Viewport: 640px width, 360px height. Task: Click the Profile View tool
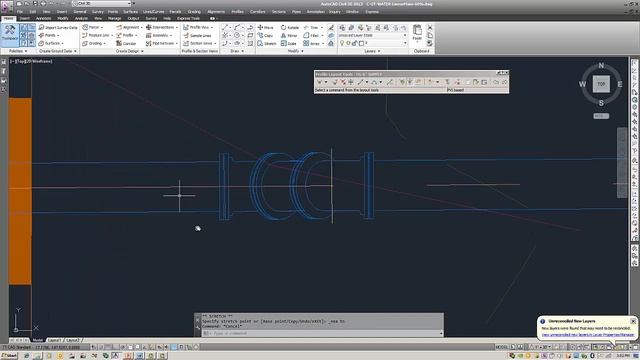click(198, 27)
